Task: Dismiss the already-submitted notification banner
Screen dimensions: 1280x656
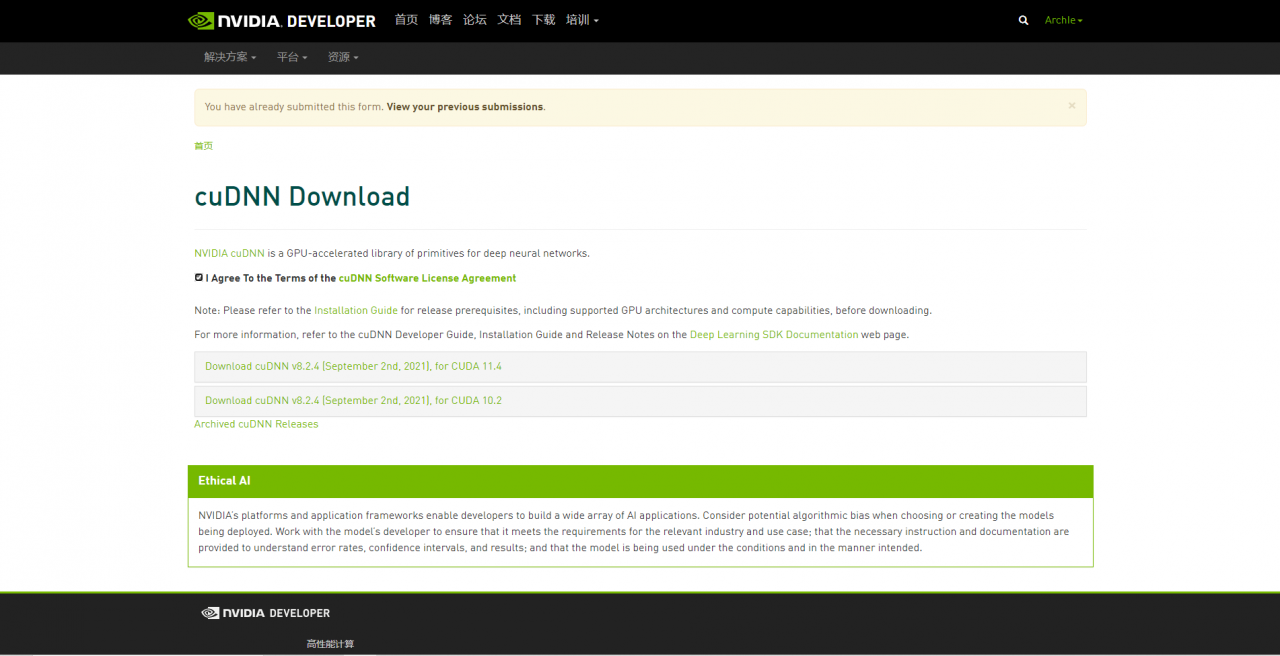Action: (1071, 105)
